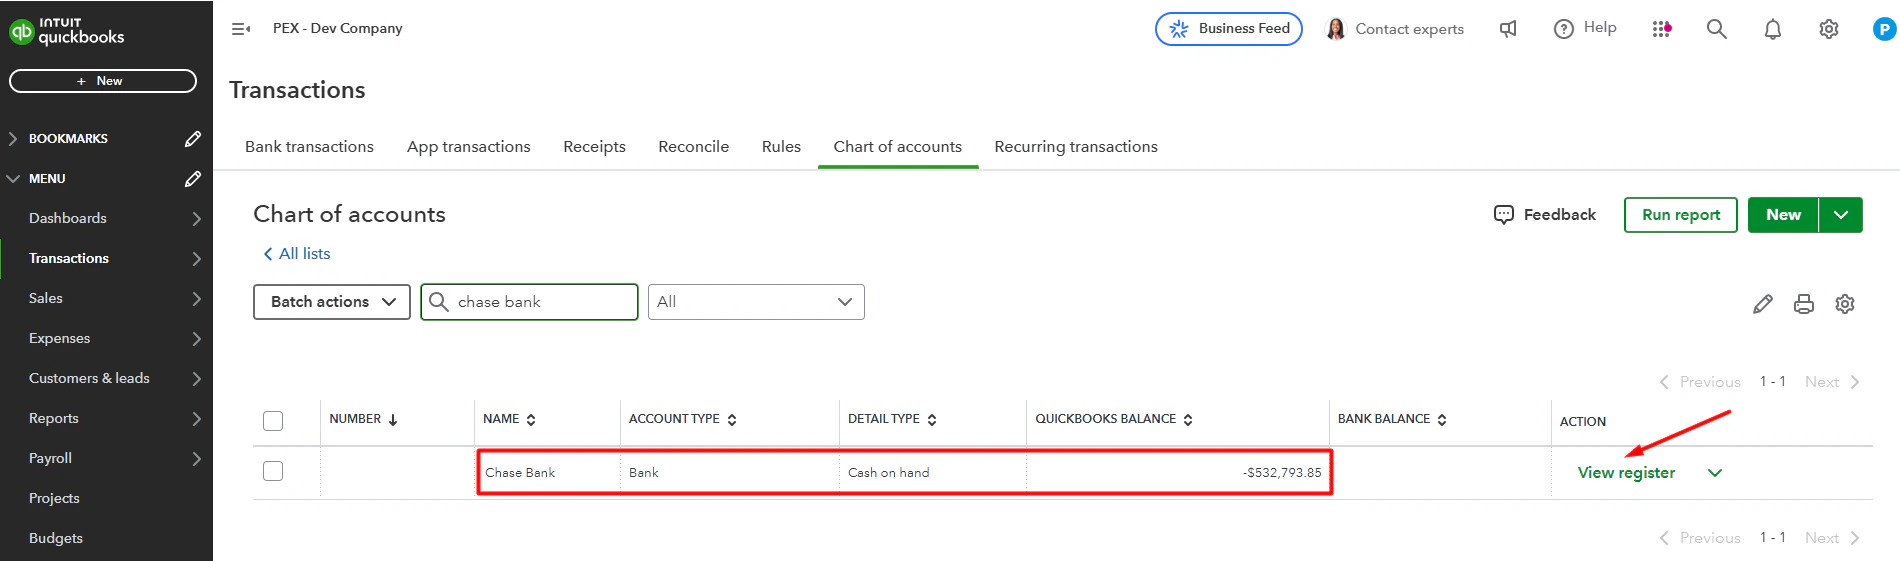This screenshot has height=561, width=1900.
Task: Collapse the navigation sidebar via hamburger icon
Action: coord(241,29)
